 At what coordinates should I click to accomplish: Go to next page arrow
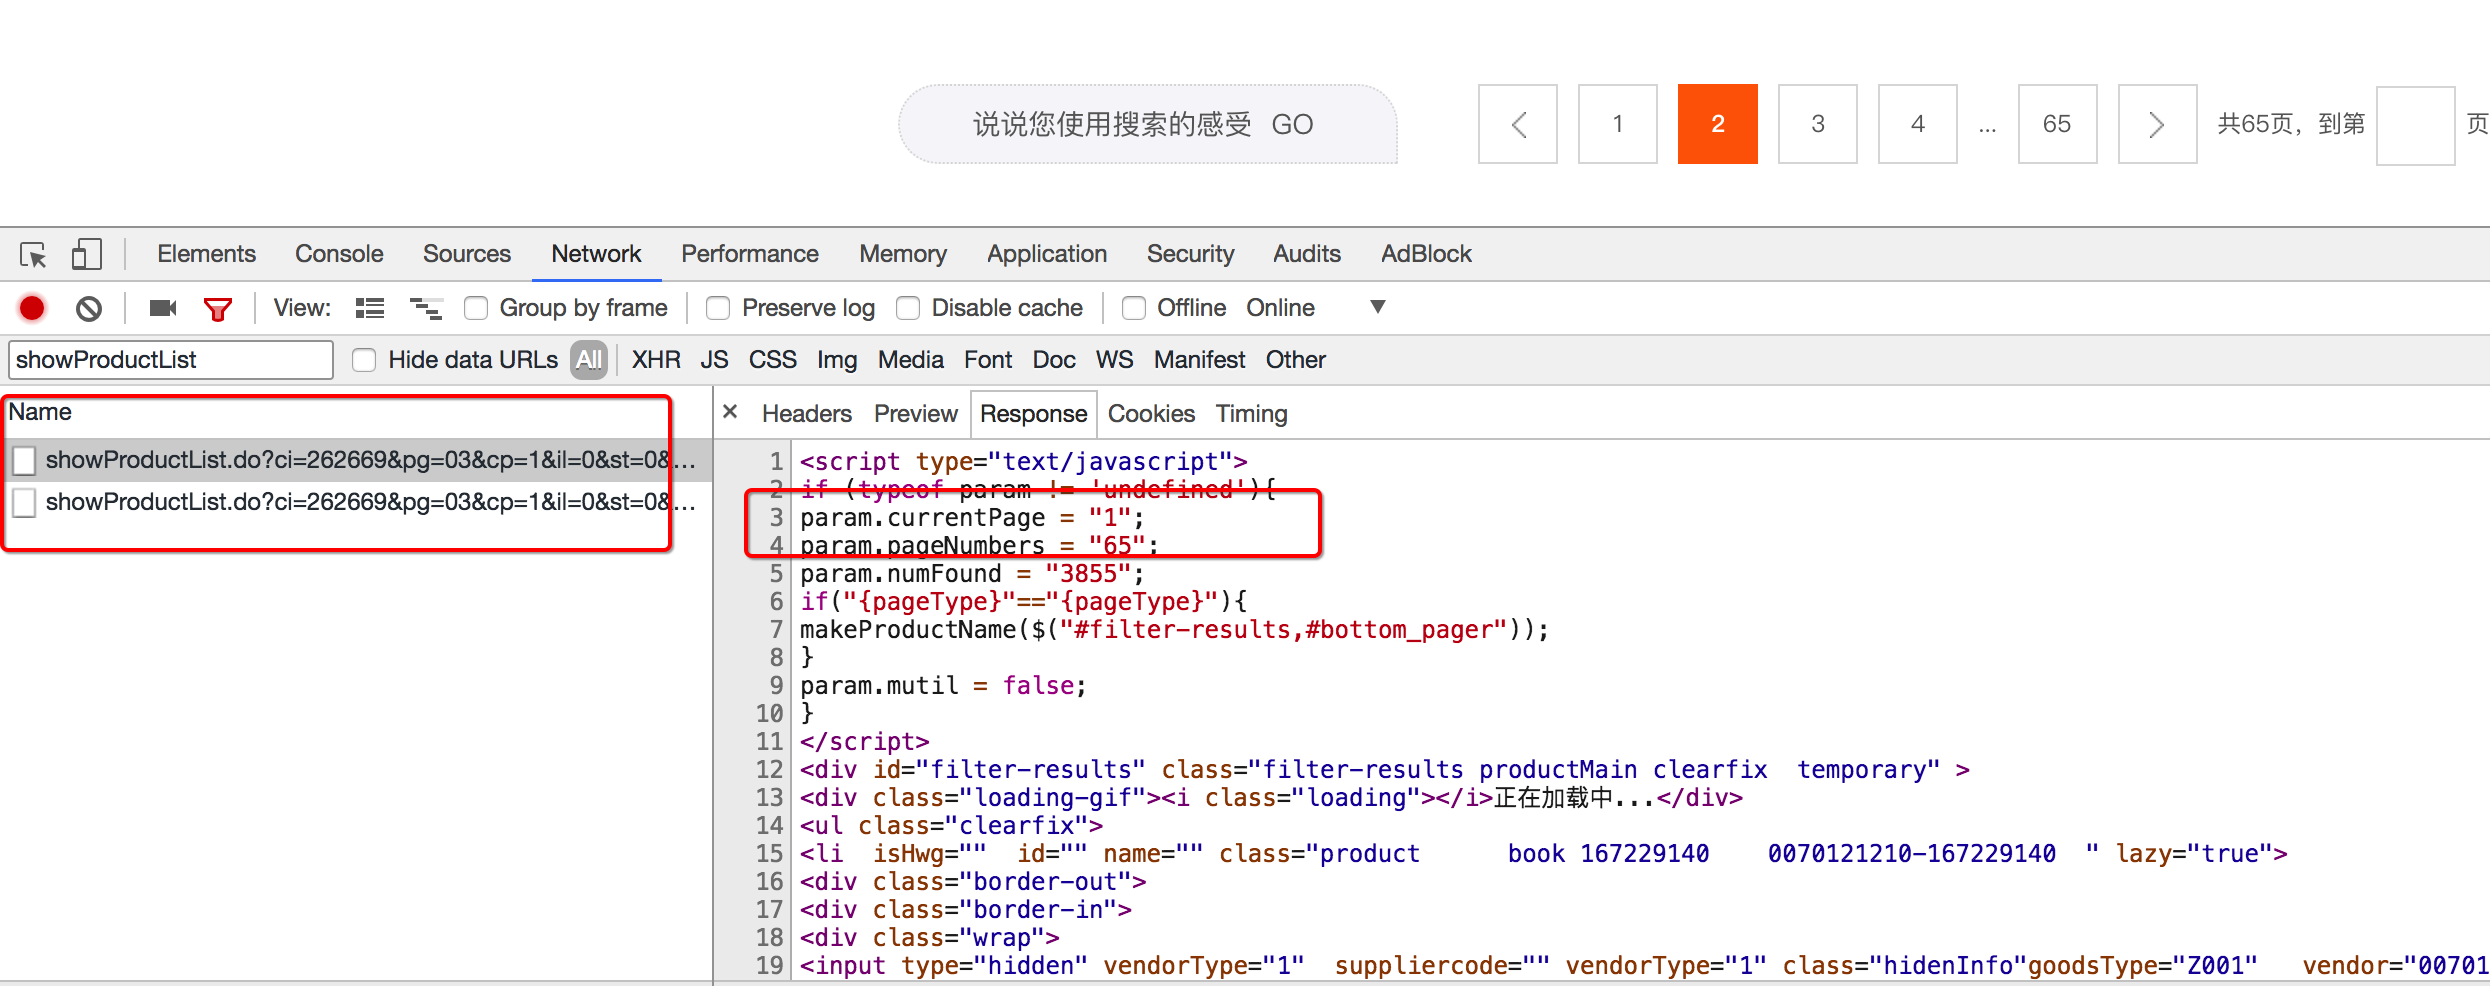coord(2157,124)
